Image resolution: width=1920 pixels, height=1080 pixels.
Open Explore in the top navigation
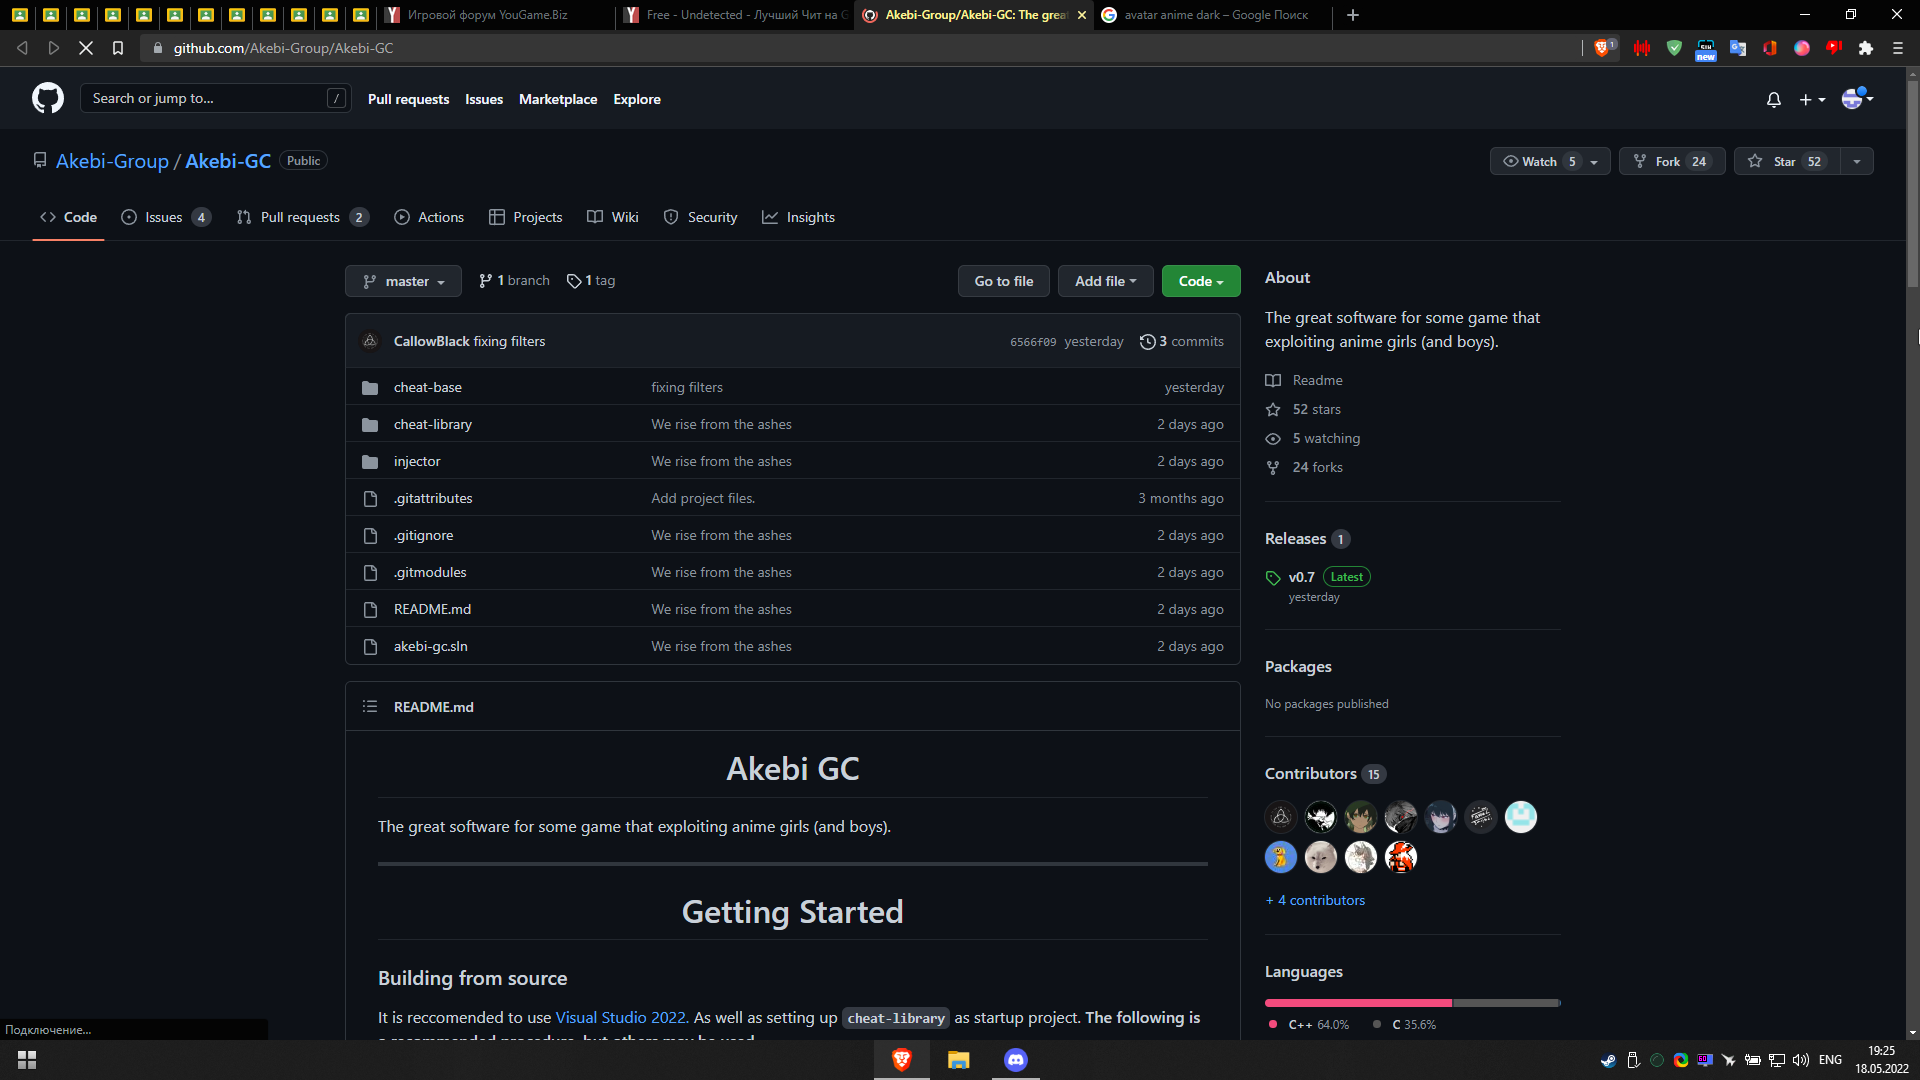coord(637,99)
